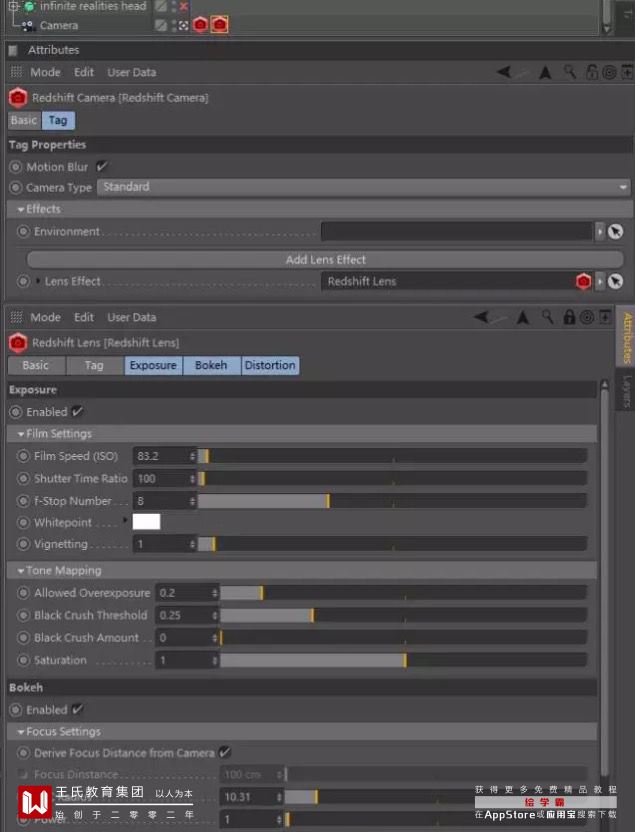Toggle lock icon in upper Attributes toolbar
635x832 pixels.
[x=592, y=72]
